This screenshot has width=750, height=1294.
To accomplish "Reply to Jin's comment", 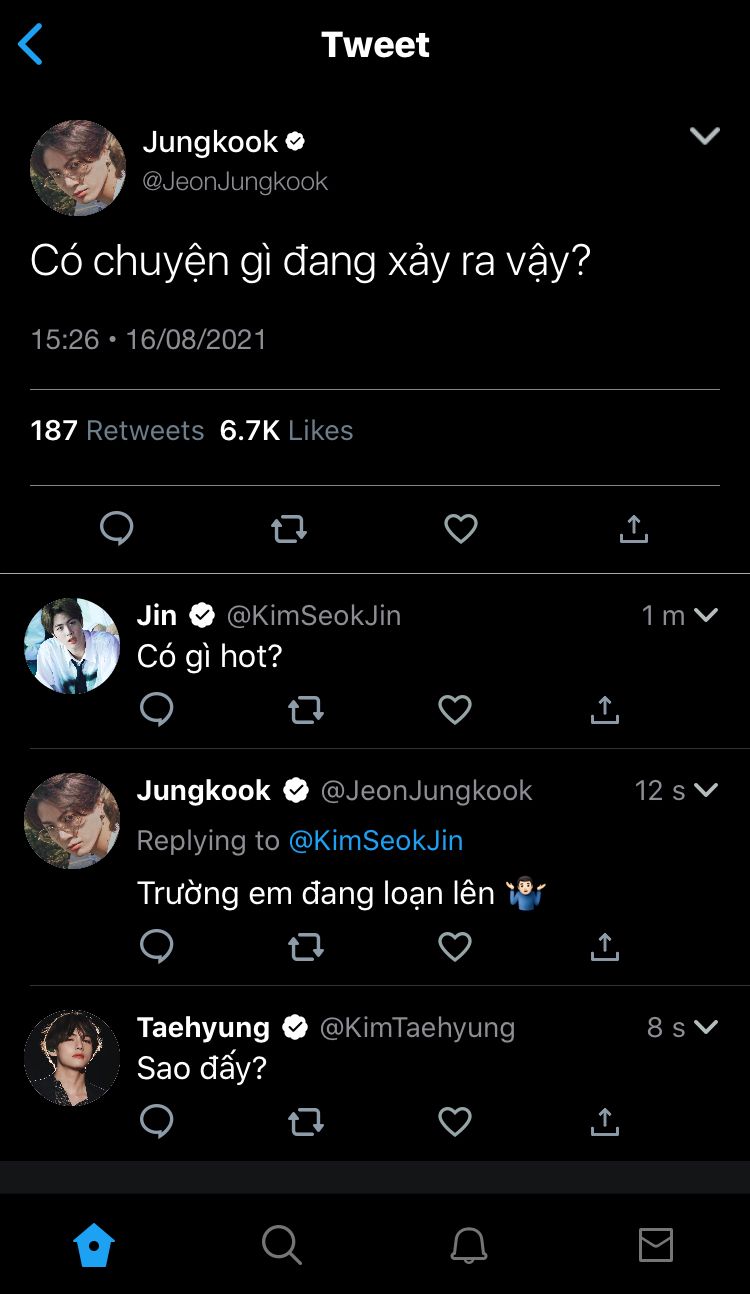I will click(x=156, y=709).
